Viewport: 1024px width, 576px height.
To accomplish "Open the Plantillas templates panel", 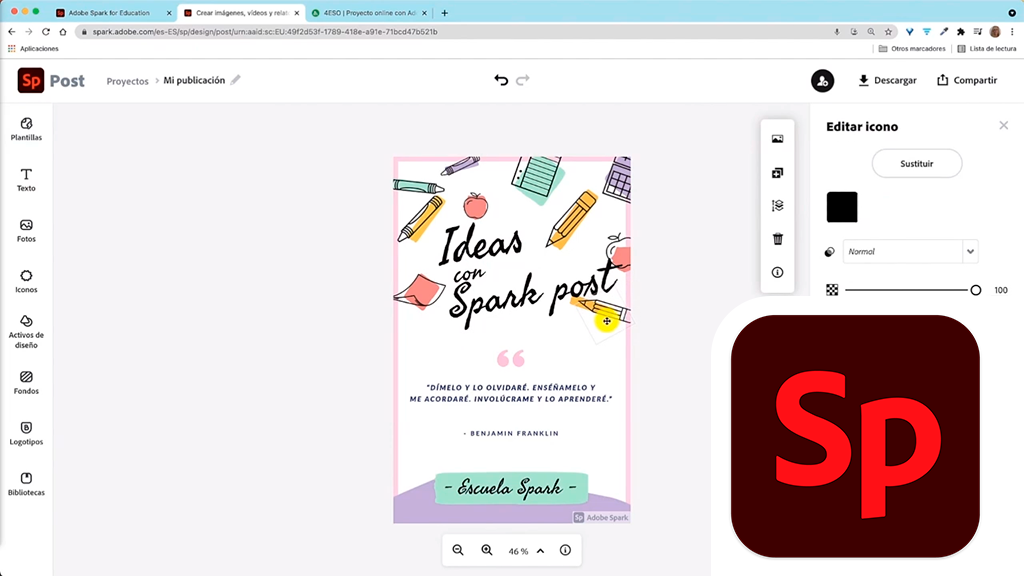I will tap(26, 129).
